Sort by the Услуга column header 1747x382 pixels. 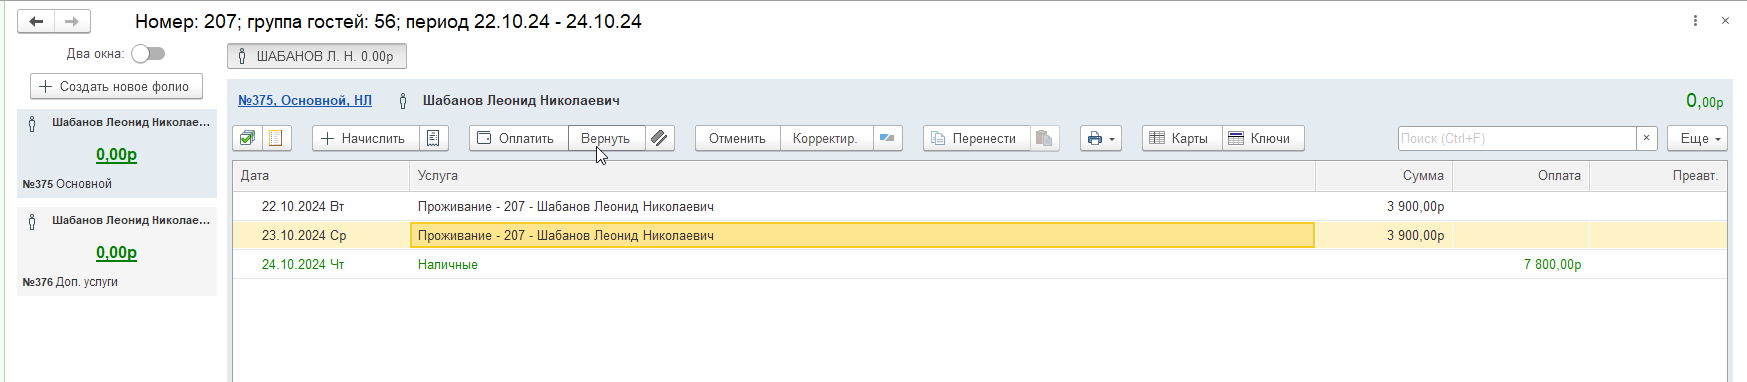click(x=862, y=175)
